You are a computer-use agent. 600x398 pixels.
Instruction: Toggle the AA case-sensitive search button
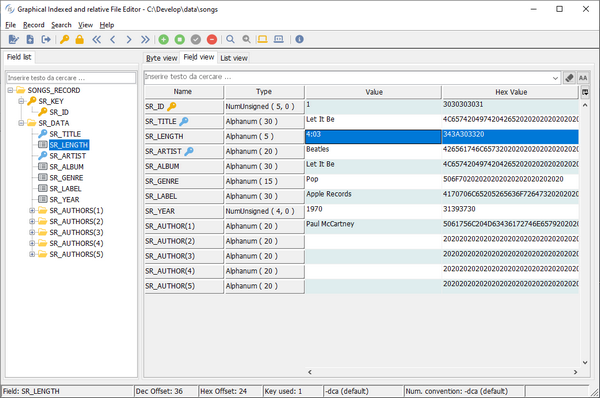pos(583,78)
